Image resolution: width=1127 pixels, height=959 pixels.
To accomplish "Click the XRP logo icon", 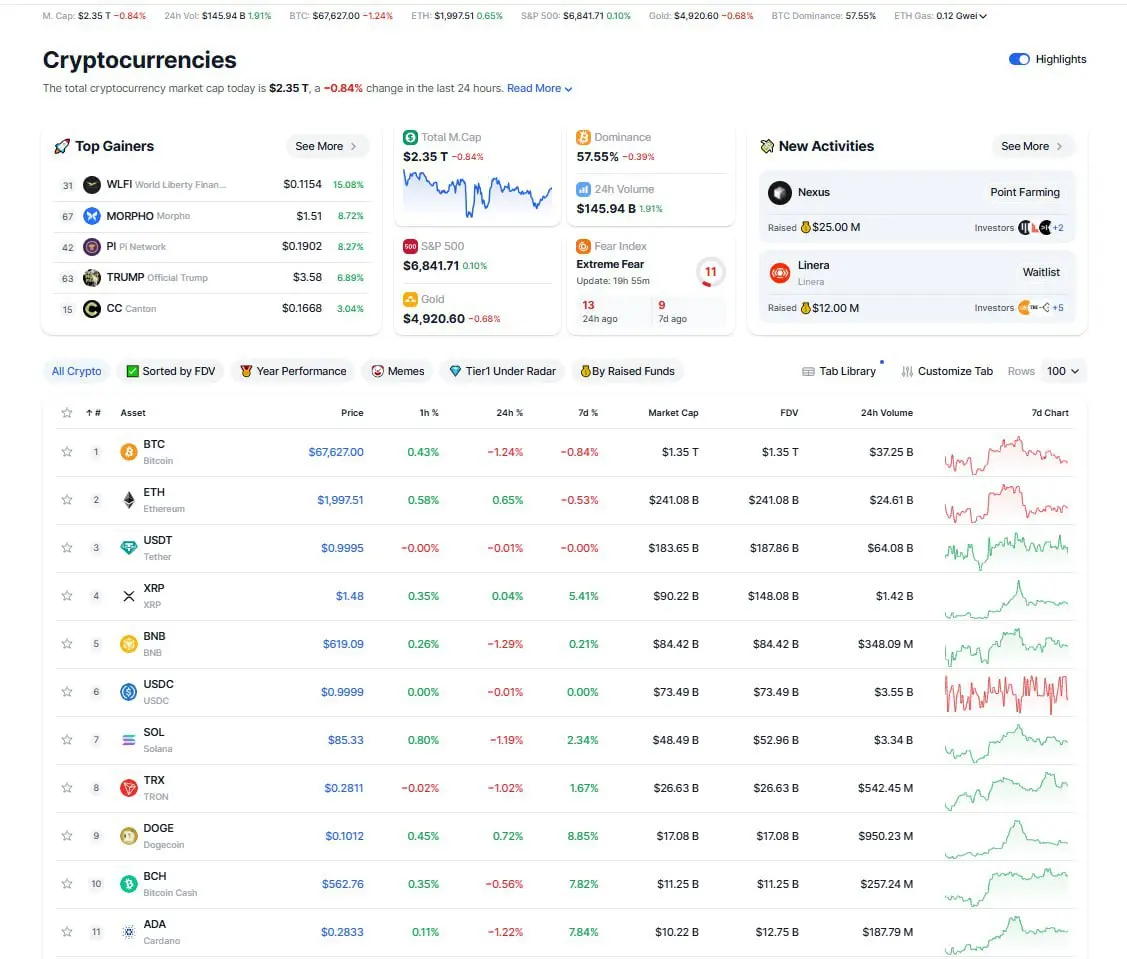I will (129, 596).
